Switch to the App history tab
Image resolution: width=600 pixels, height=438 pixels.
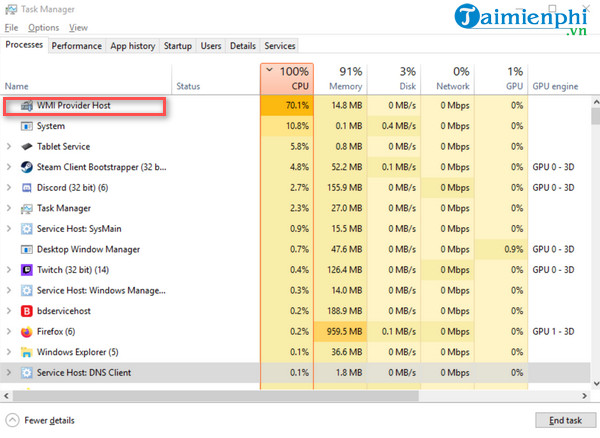tap(133, 46)
